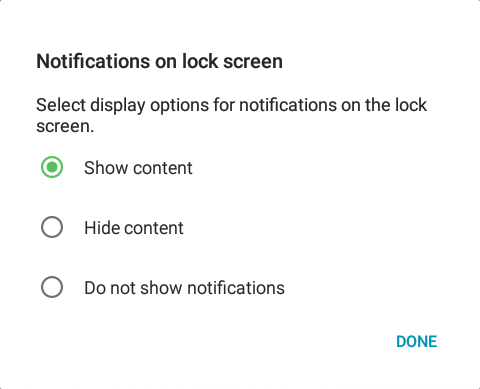Click the 'Notifications on lock screen' title
Image resolution: width=480 pixels, height=389 pixels.
tap(159, 61)
